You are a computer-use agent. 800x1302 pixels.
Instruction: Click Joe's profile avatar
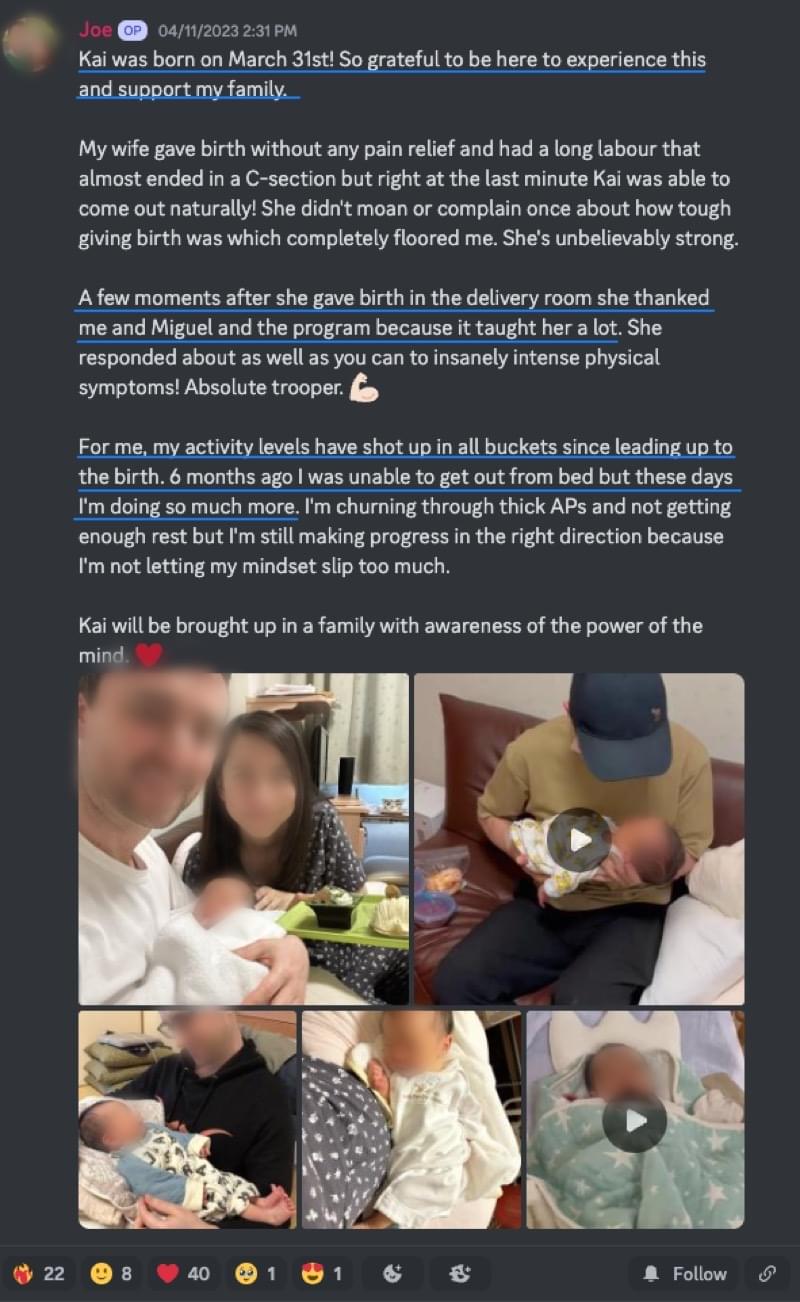coord(29,43)
